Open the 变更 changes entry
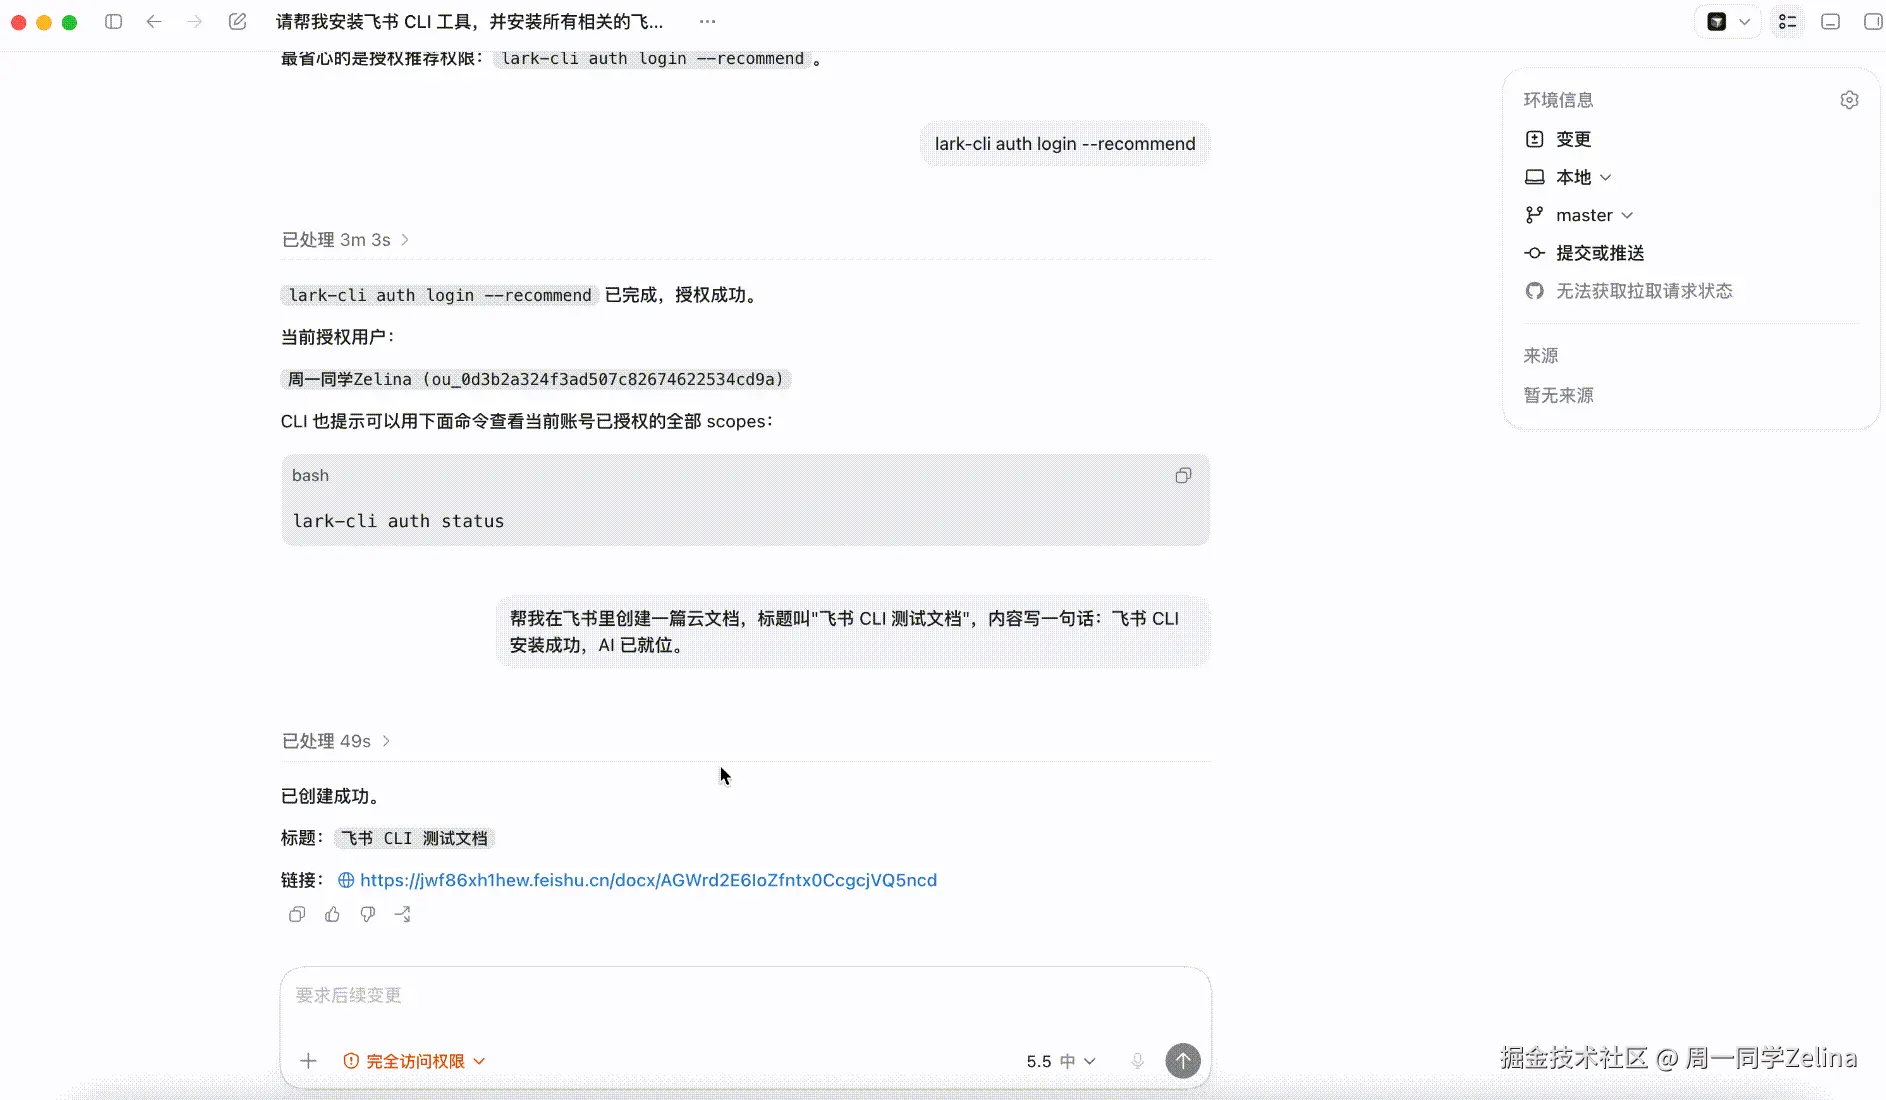1886x1100 pixels. click(1558, 139)
